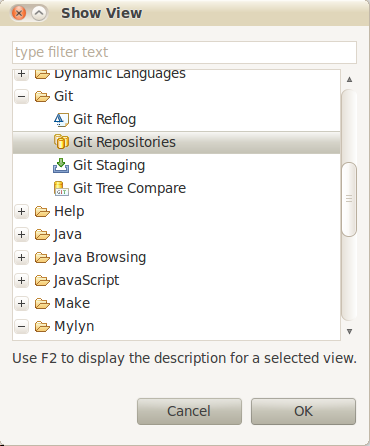Click the scrollbar up arrow
Screen dimensions: 370x446
(349, 79)
